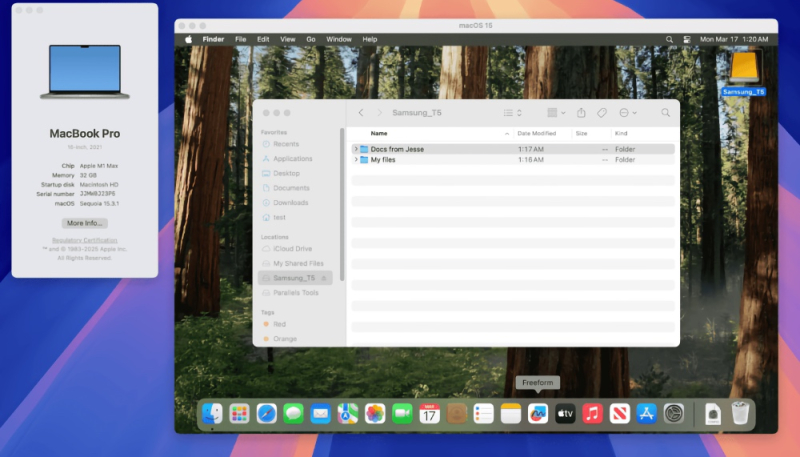This screenshot has width=800, height=457.
Task: Launch Safari from the Dock
Action: (266, 413)
